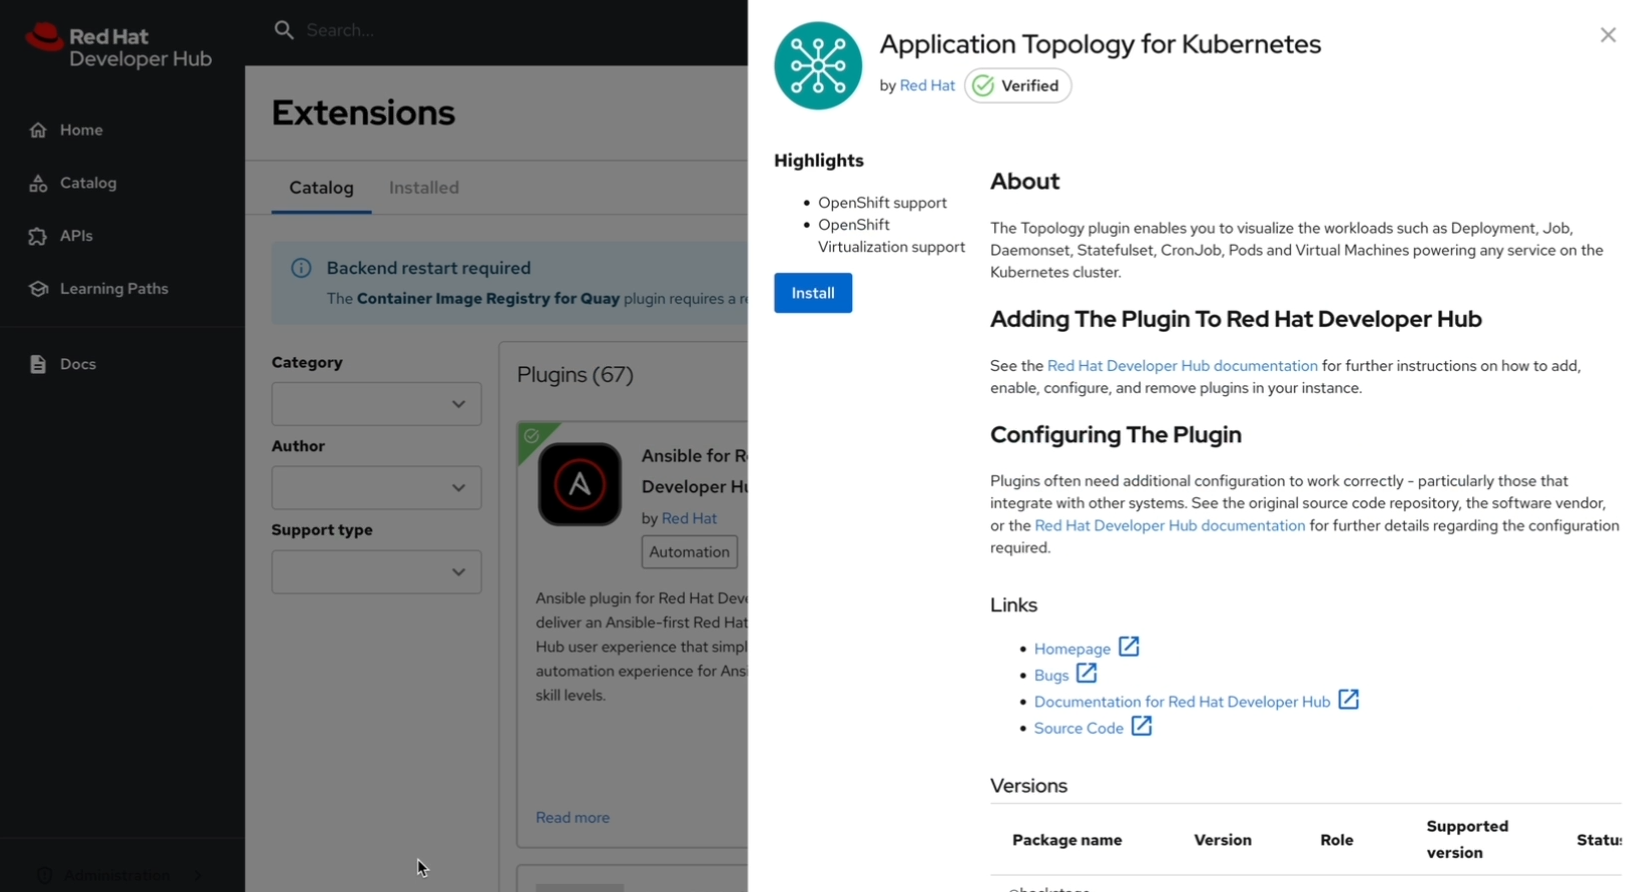This screenshot has width=1649, height=892.
Task: Switch to the Installed tab
Action: (x=424, y=188)
